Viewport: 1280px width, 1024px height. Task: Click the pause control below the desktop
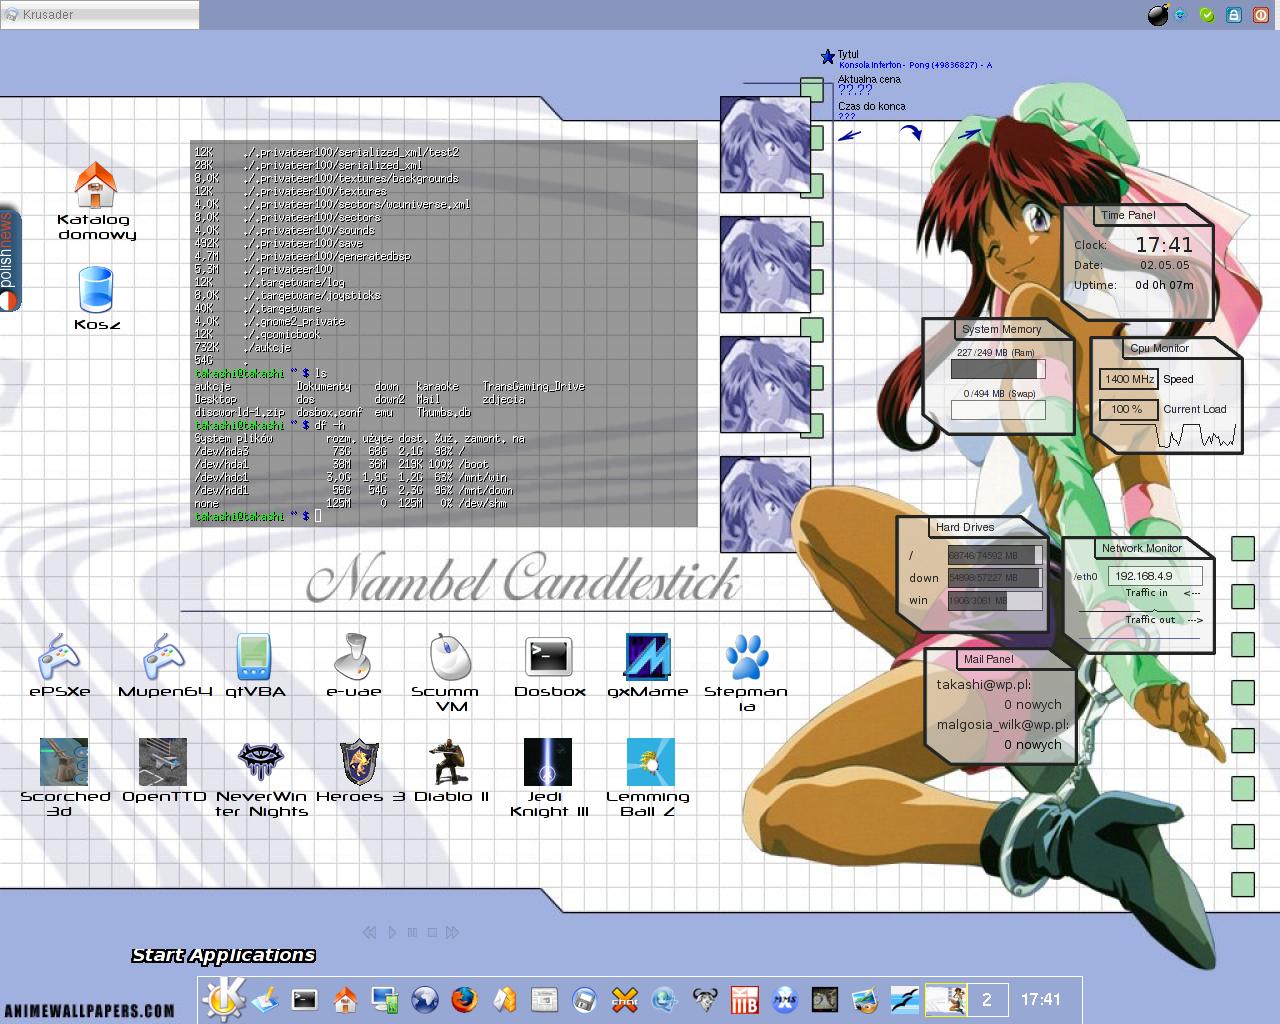[412, 932]
